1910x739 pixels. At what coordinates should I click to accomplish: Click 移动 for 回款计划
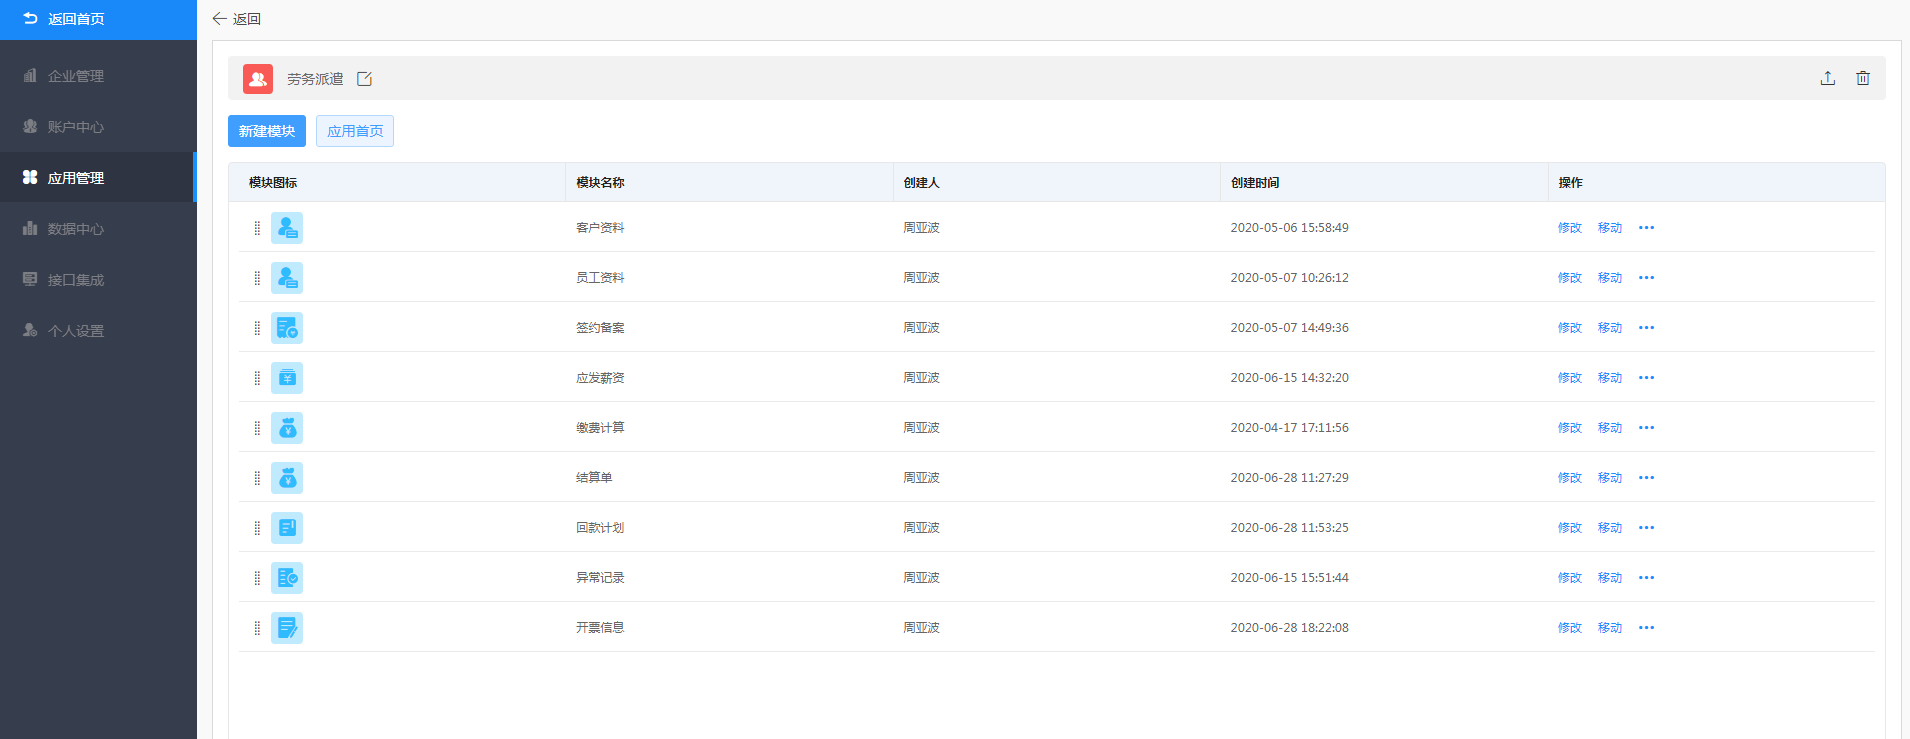pos(1610,528)
